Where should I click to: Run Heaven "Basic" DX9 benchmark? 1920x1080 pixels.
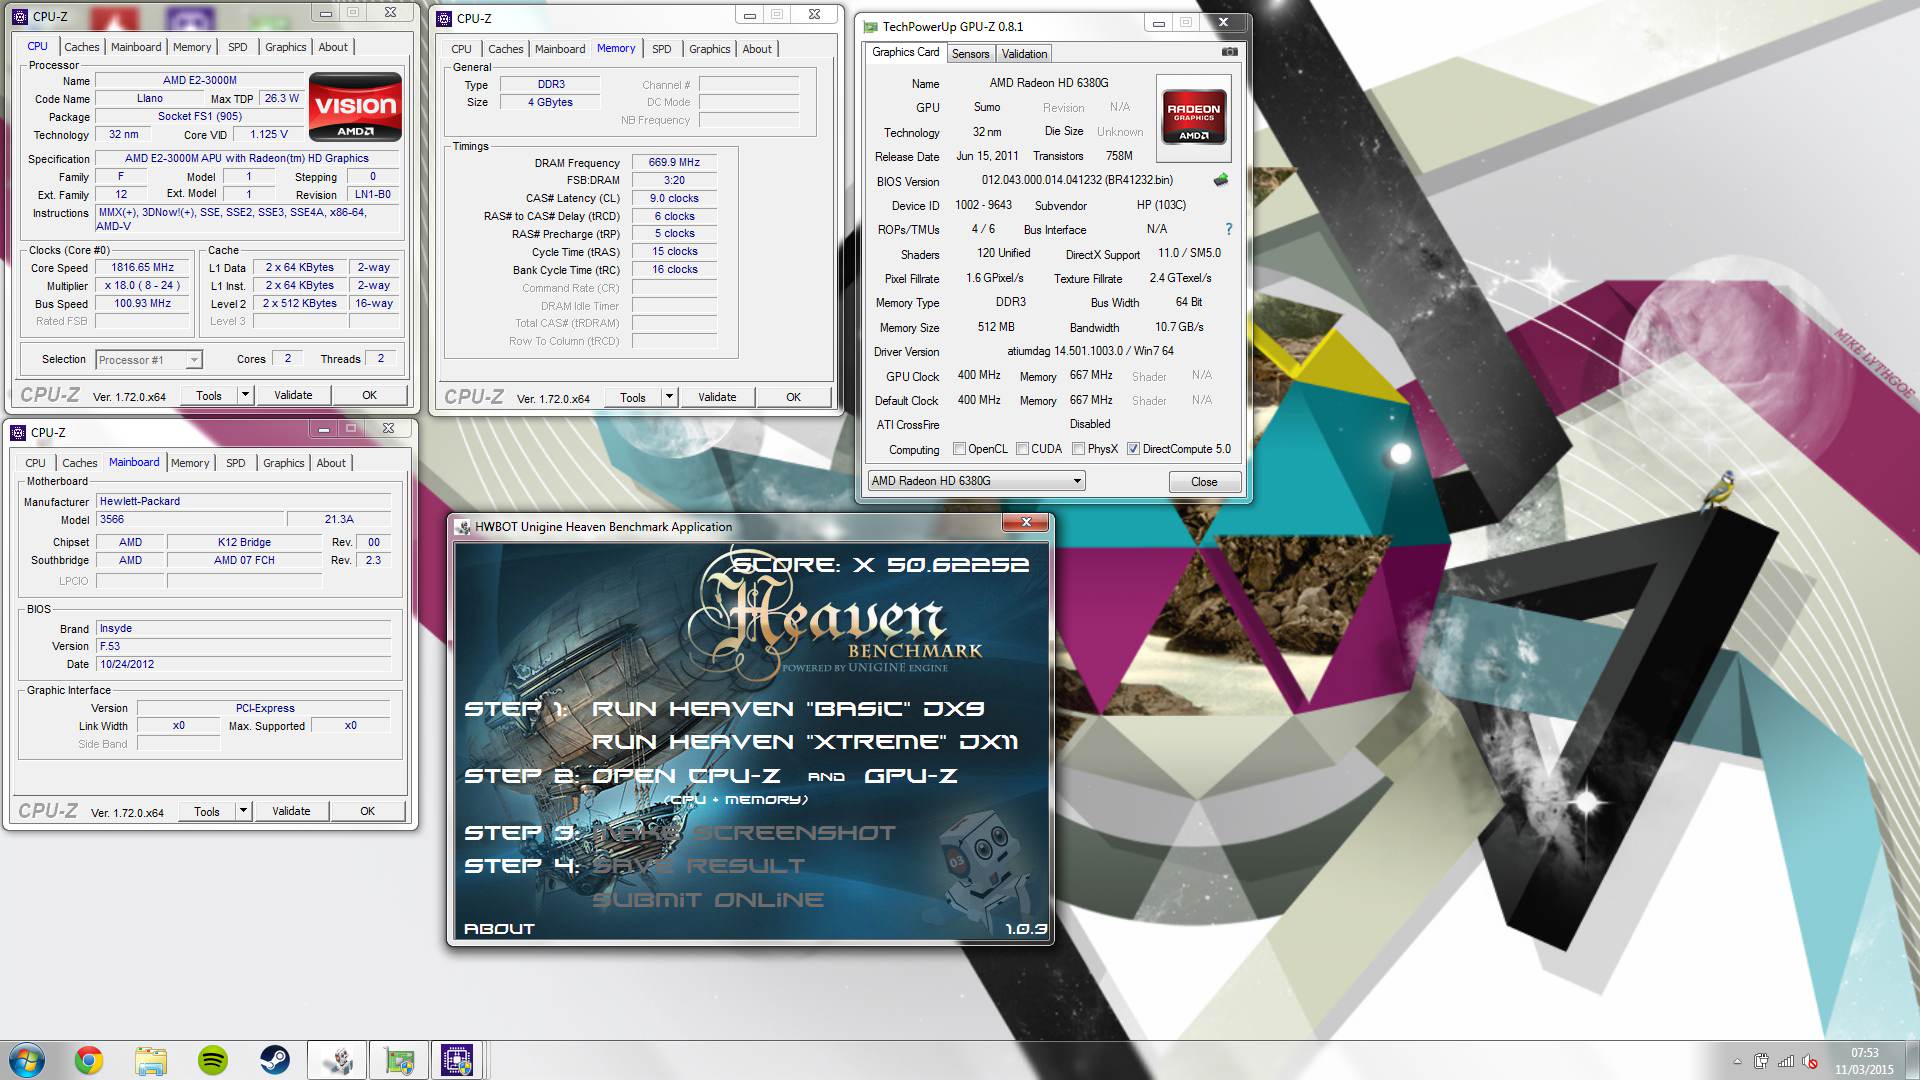[x=788, y=709]
